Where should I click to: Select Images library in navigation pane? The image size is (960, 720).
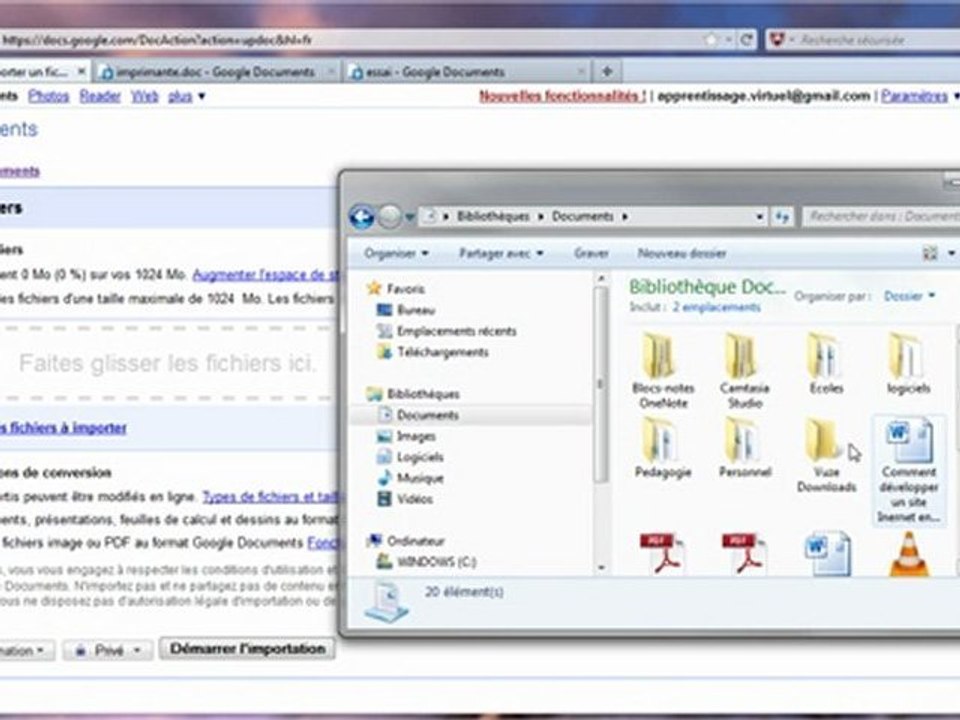416,437
